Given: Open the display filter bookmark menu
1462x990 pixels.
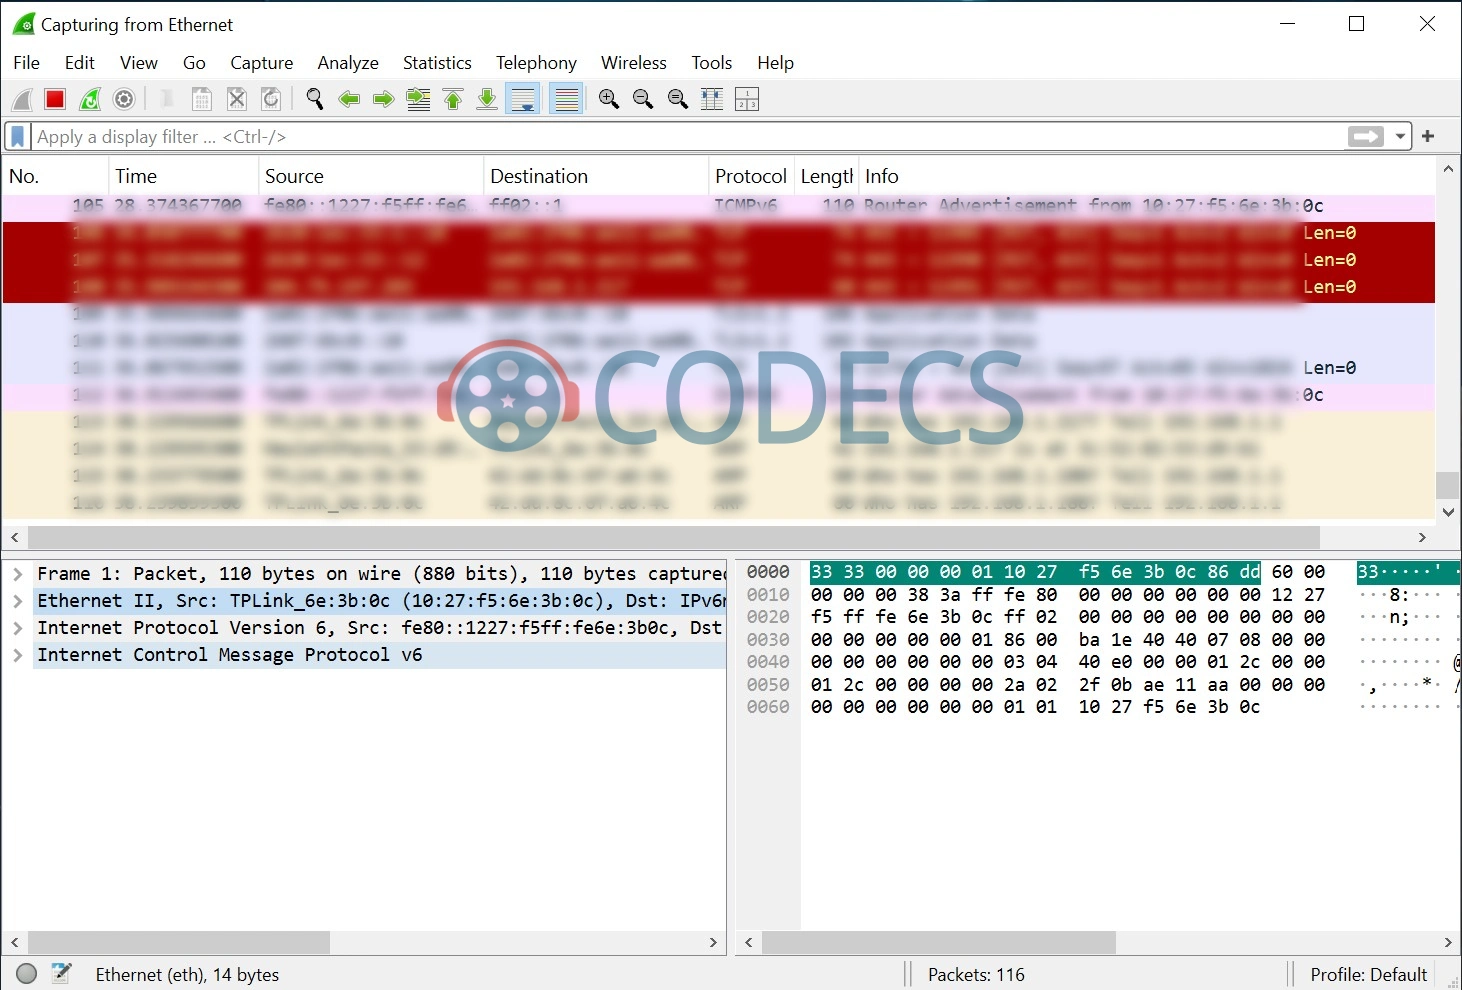Looking at the screenshot, I should pyautogui.click(x=18, y=136).
